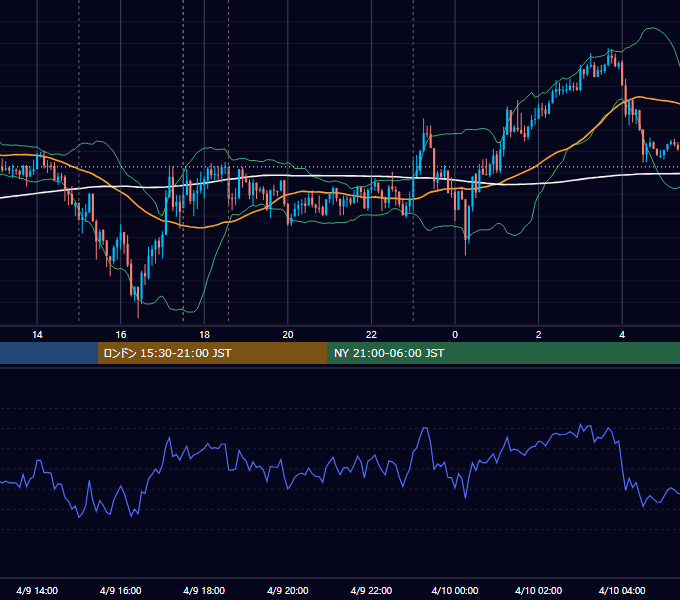Click the 4/9 16:00 indicator axis label
The width and height of the screenshot is (680, 600).
click(121, 590)
